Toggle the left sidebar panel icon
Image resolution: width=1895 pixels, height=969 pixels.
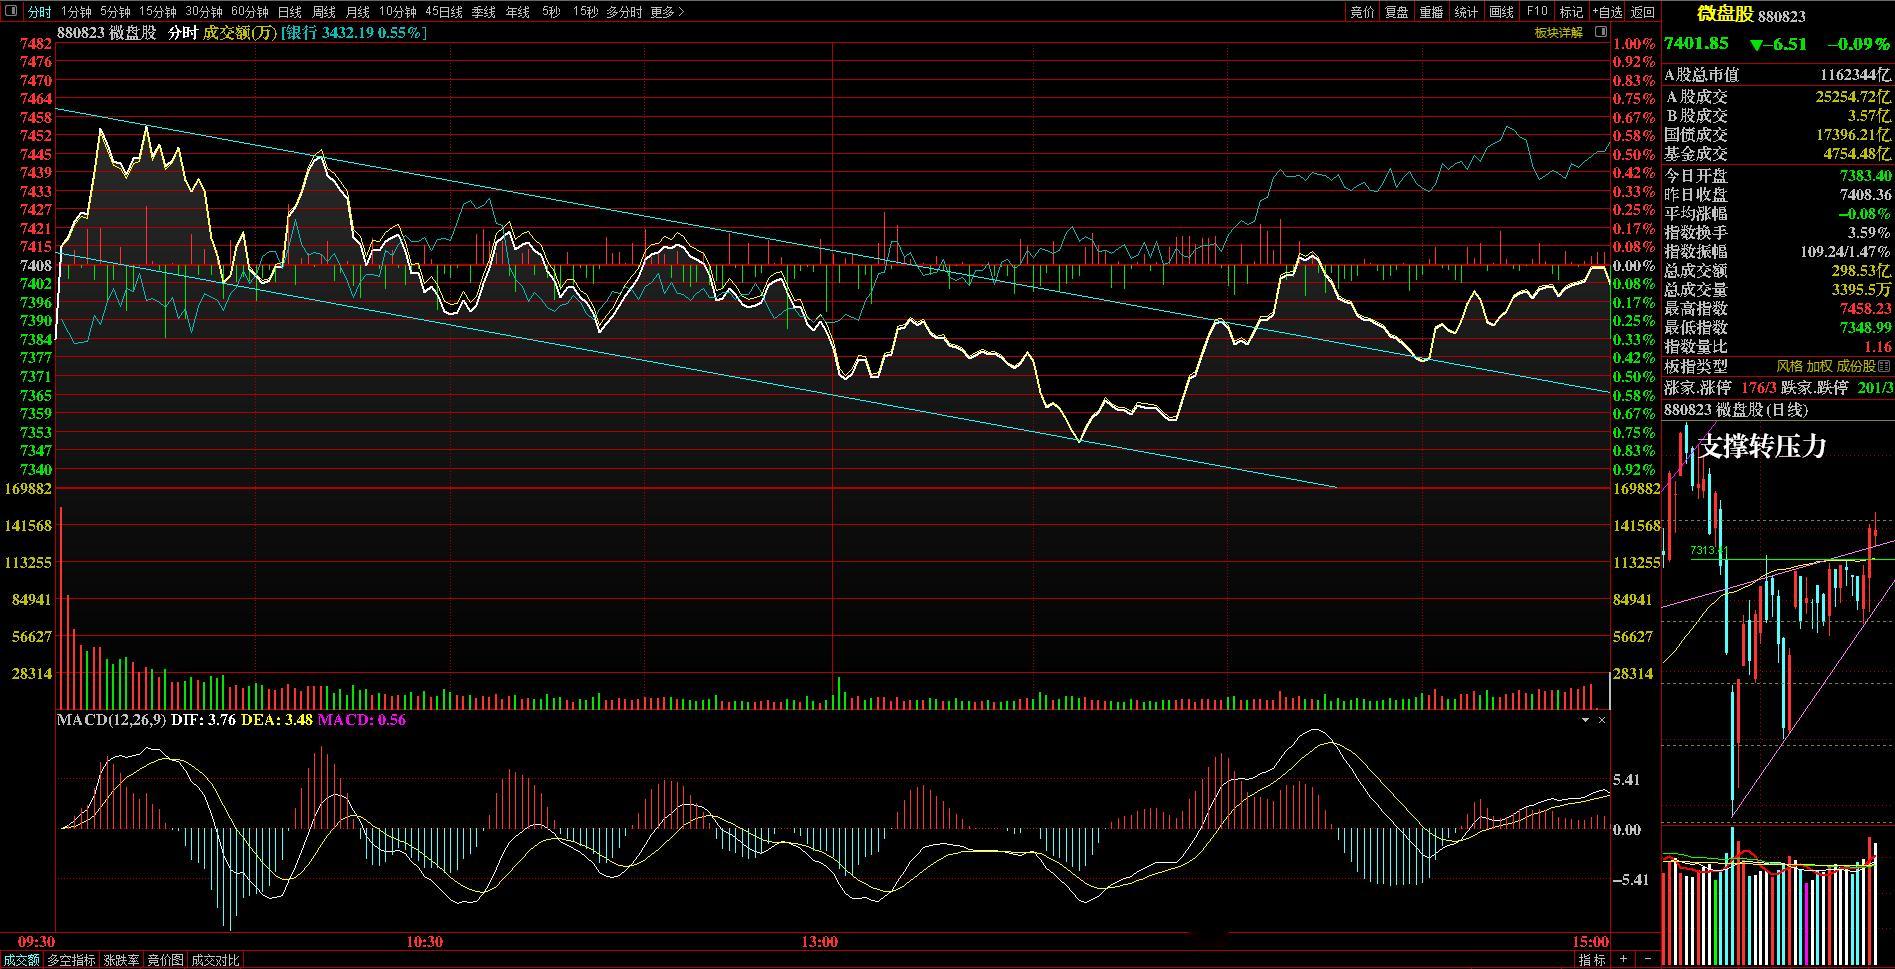point(11,12)
